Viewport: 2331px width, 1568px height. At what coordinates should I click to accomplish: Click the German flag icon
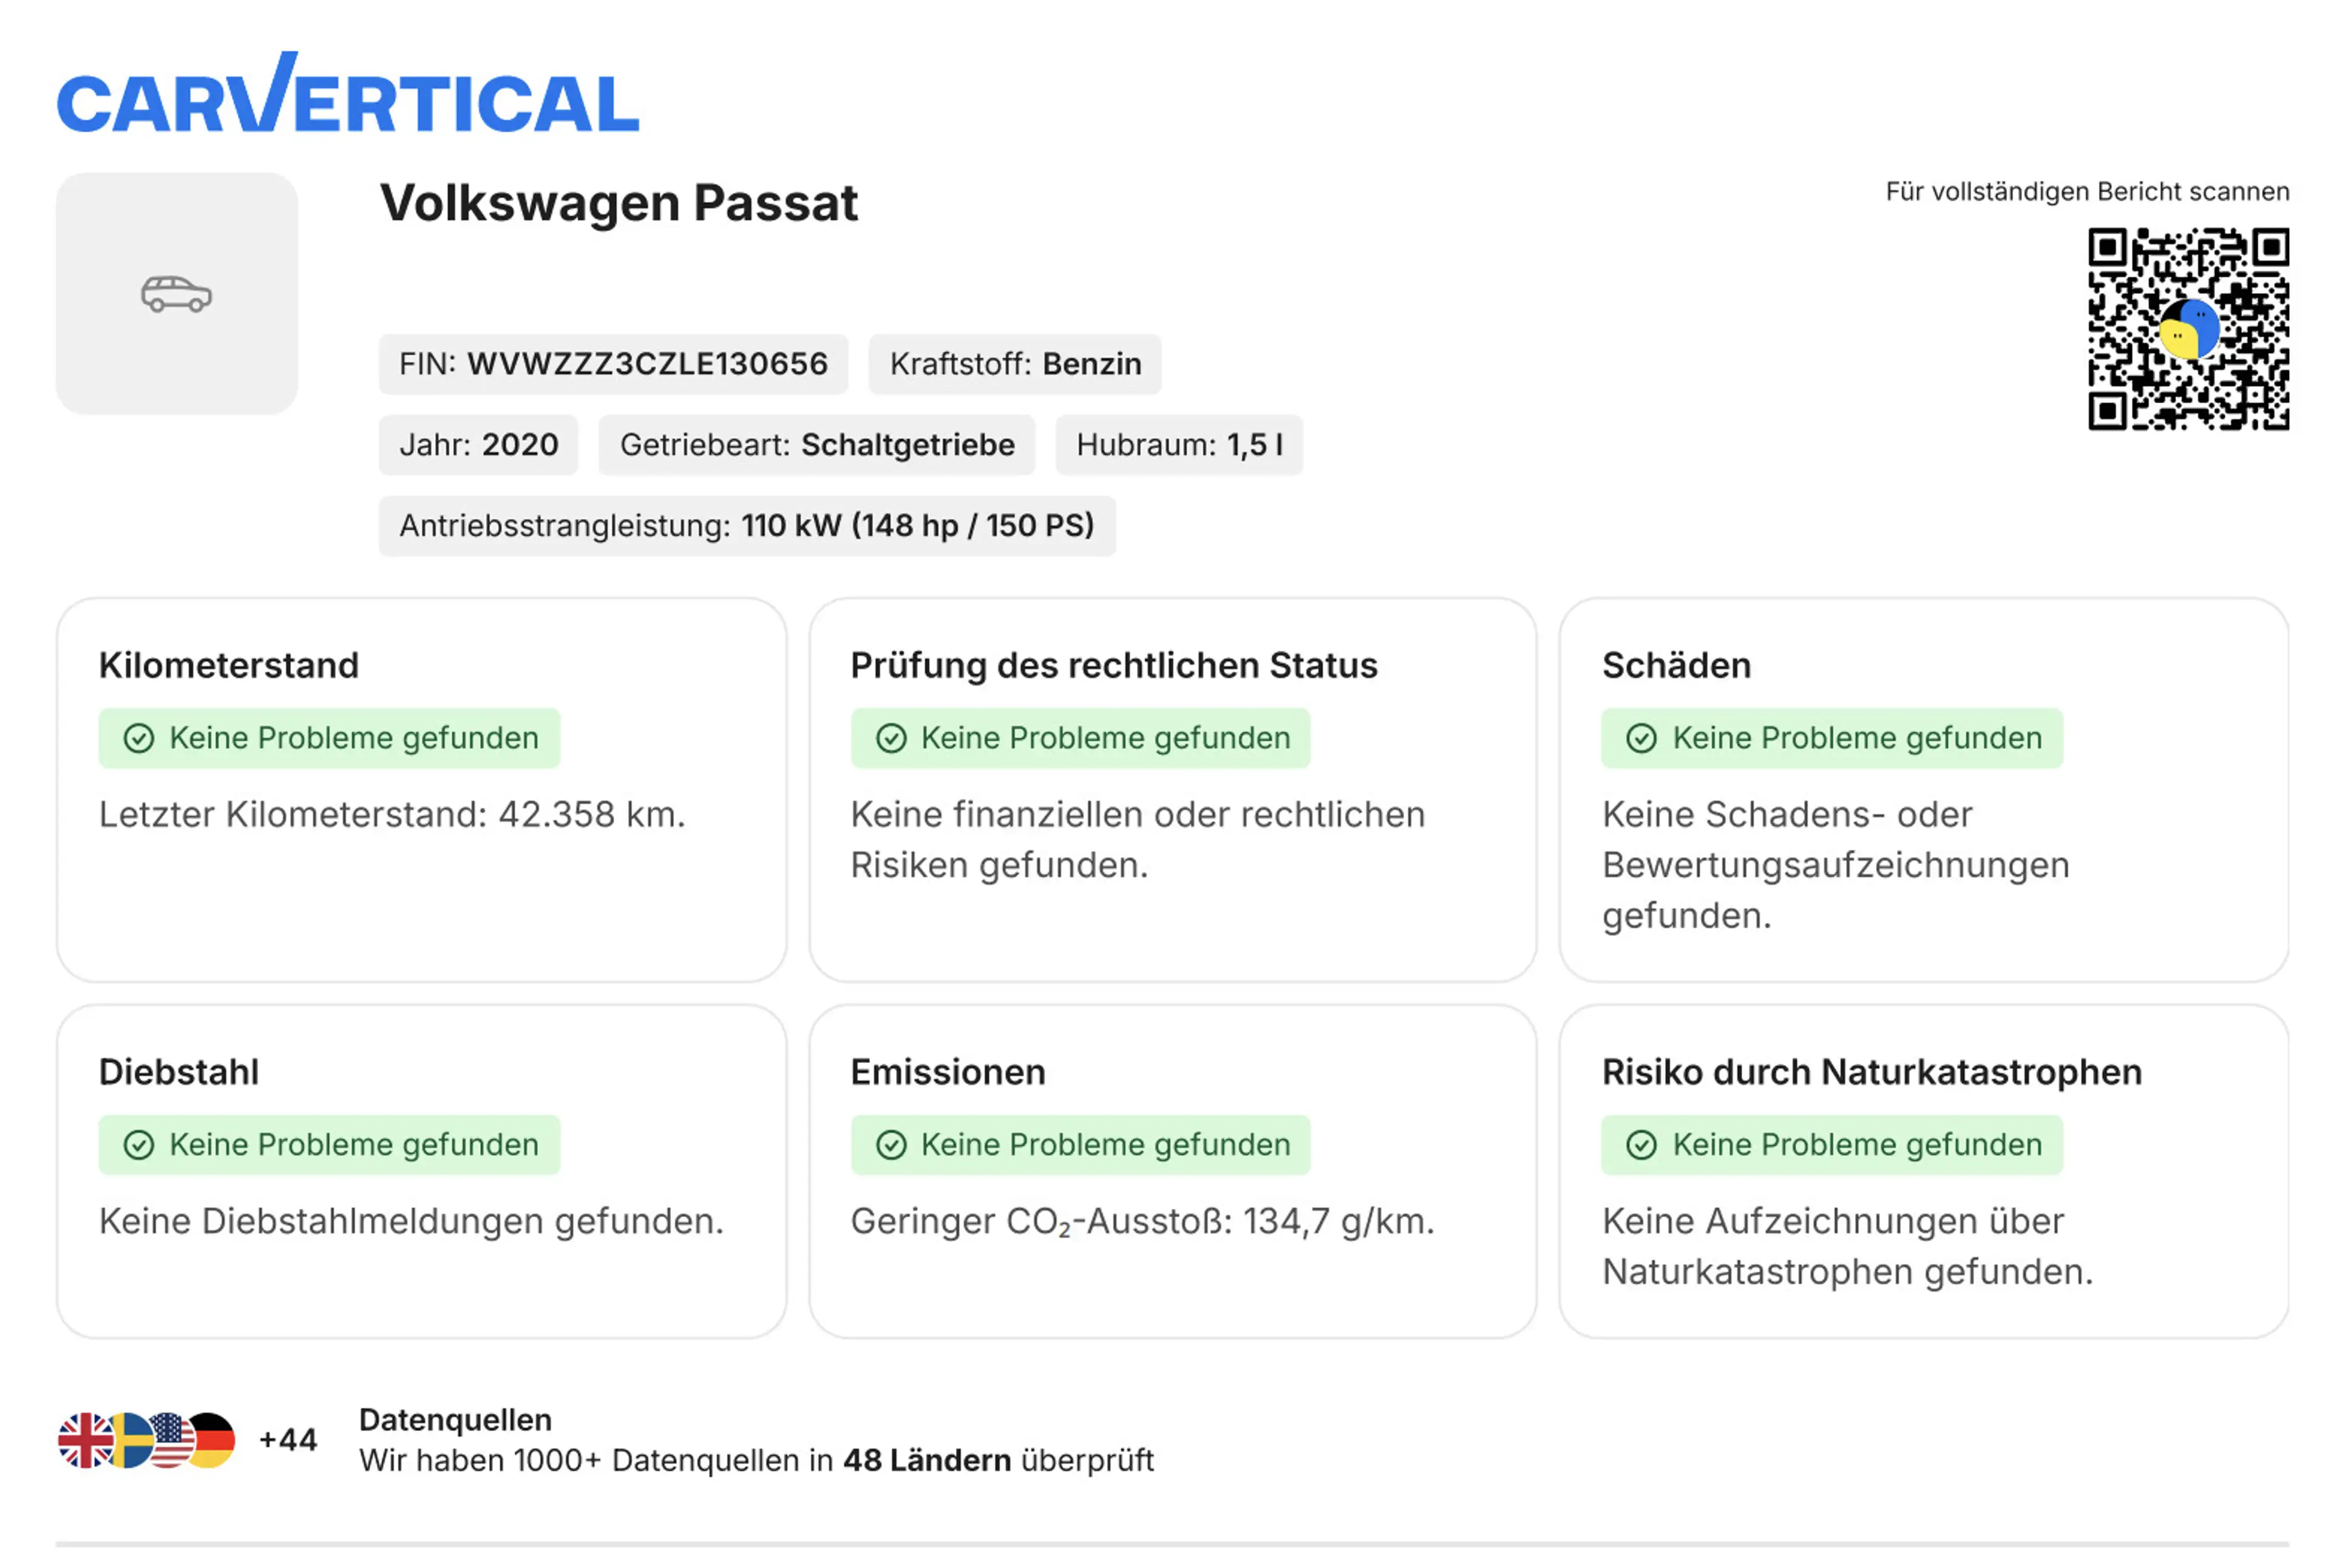point(212,1440)
